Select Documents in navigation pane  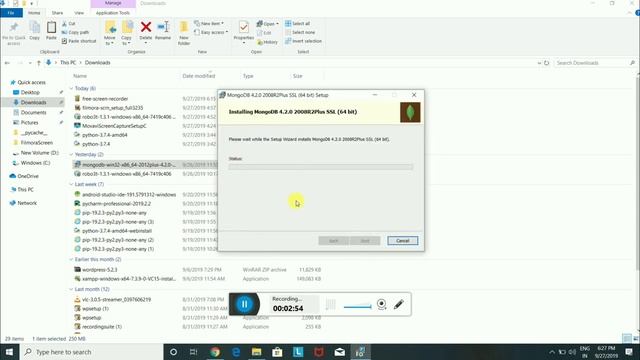click(x=33, y=113)
